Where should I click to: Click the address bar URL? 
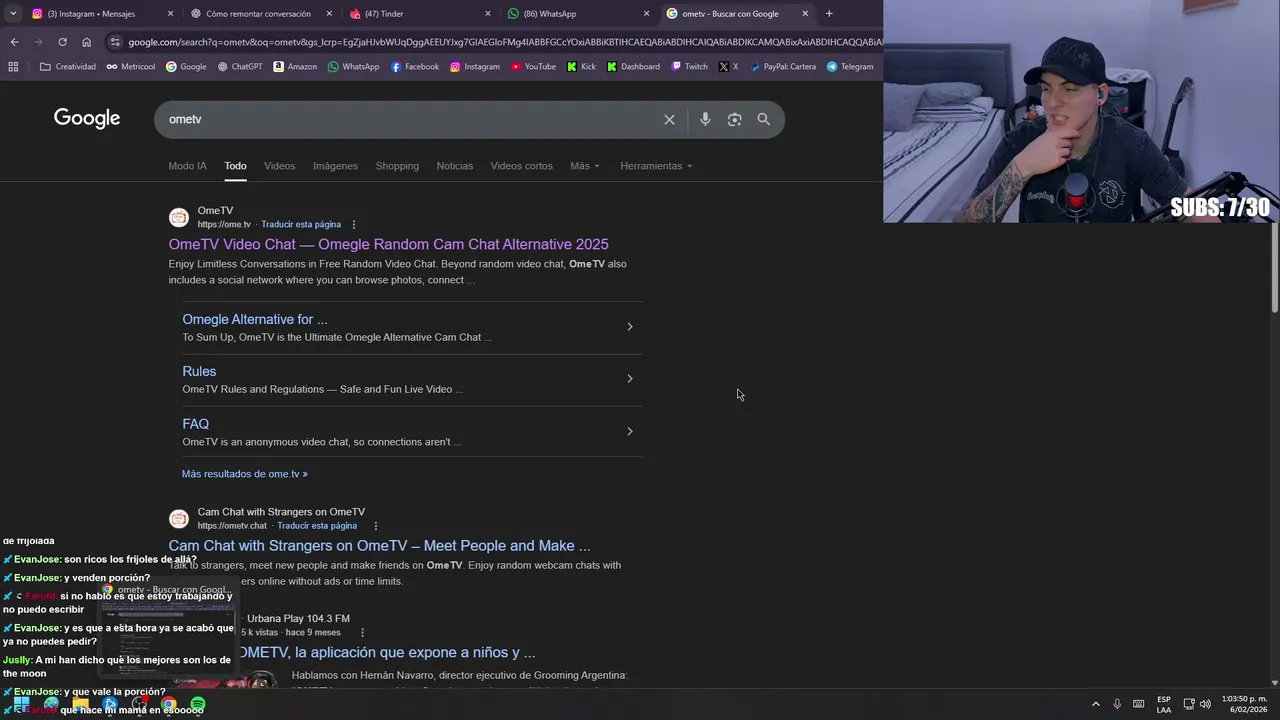coord(504,42)
